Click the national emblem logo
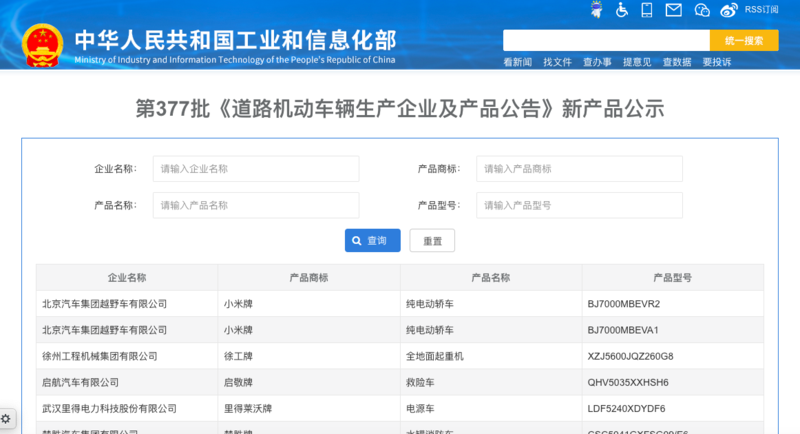 coord(42,45)
